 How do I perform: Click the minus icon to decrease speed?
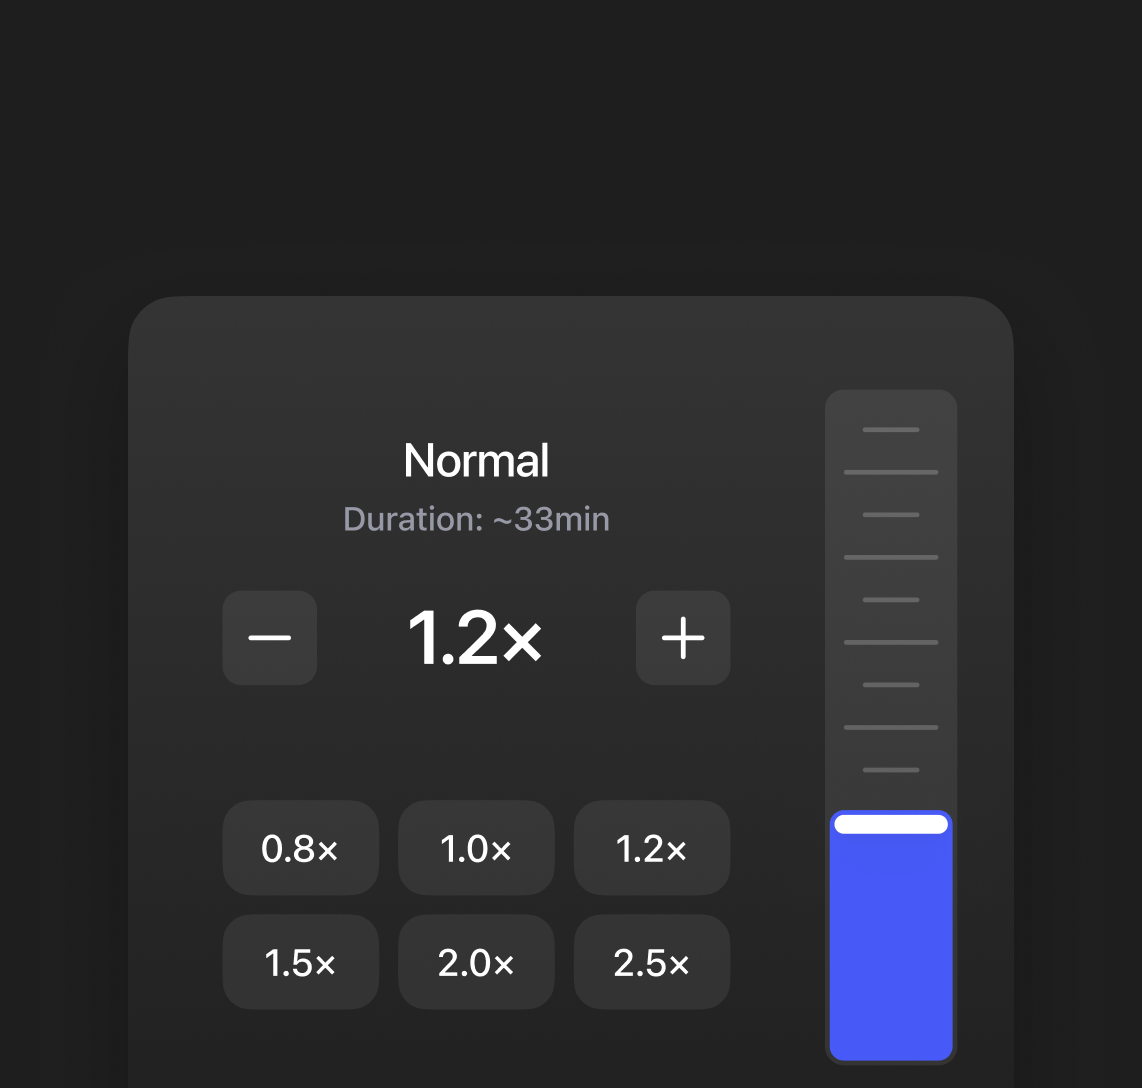coord(269,638)
